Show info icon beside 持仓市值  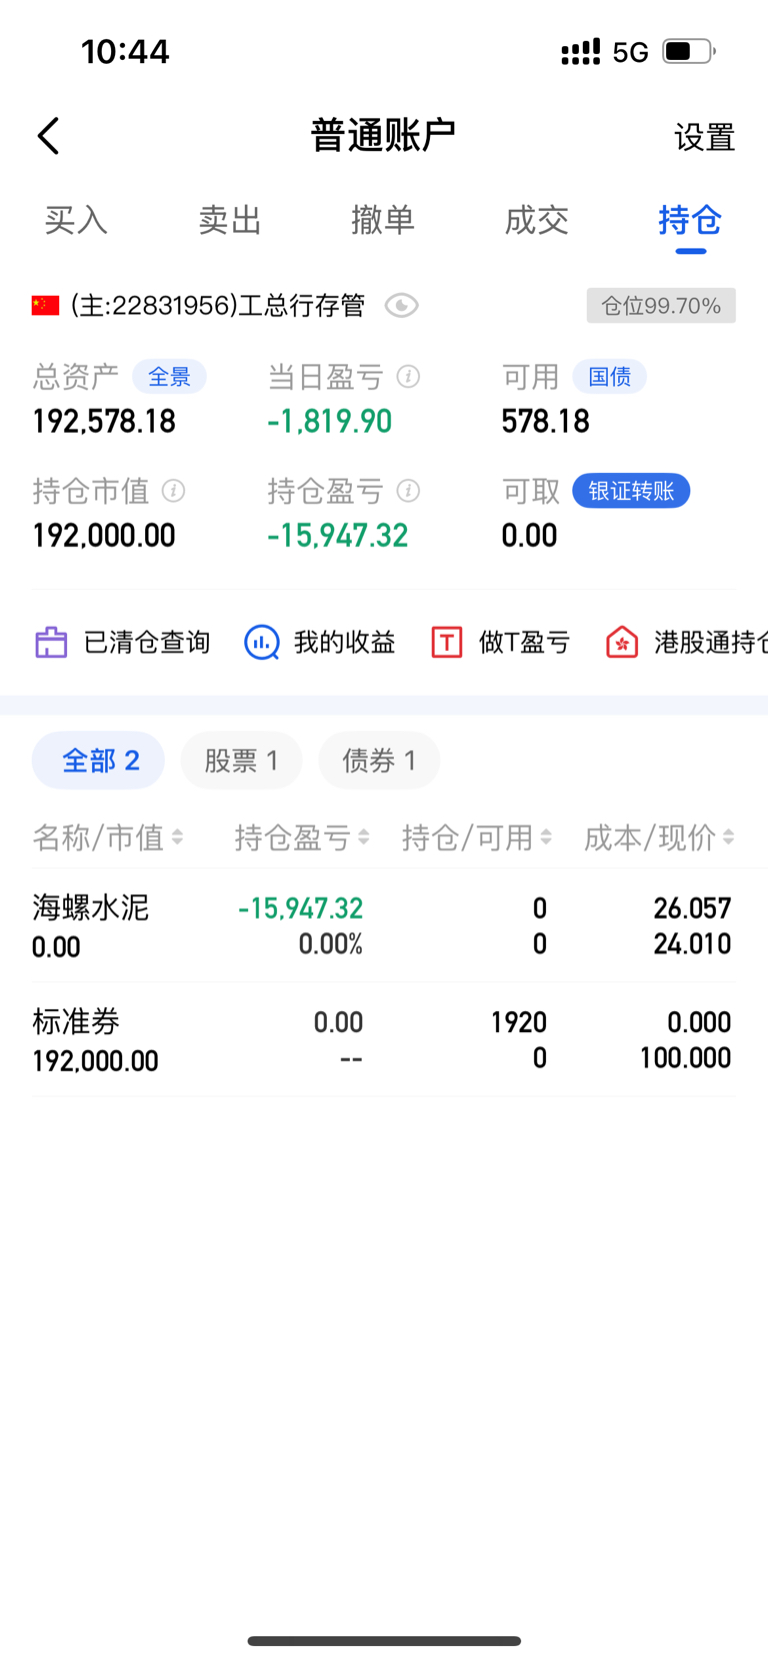173,490
